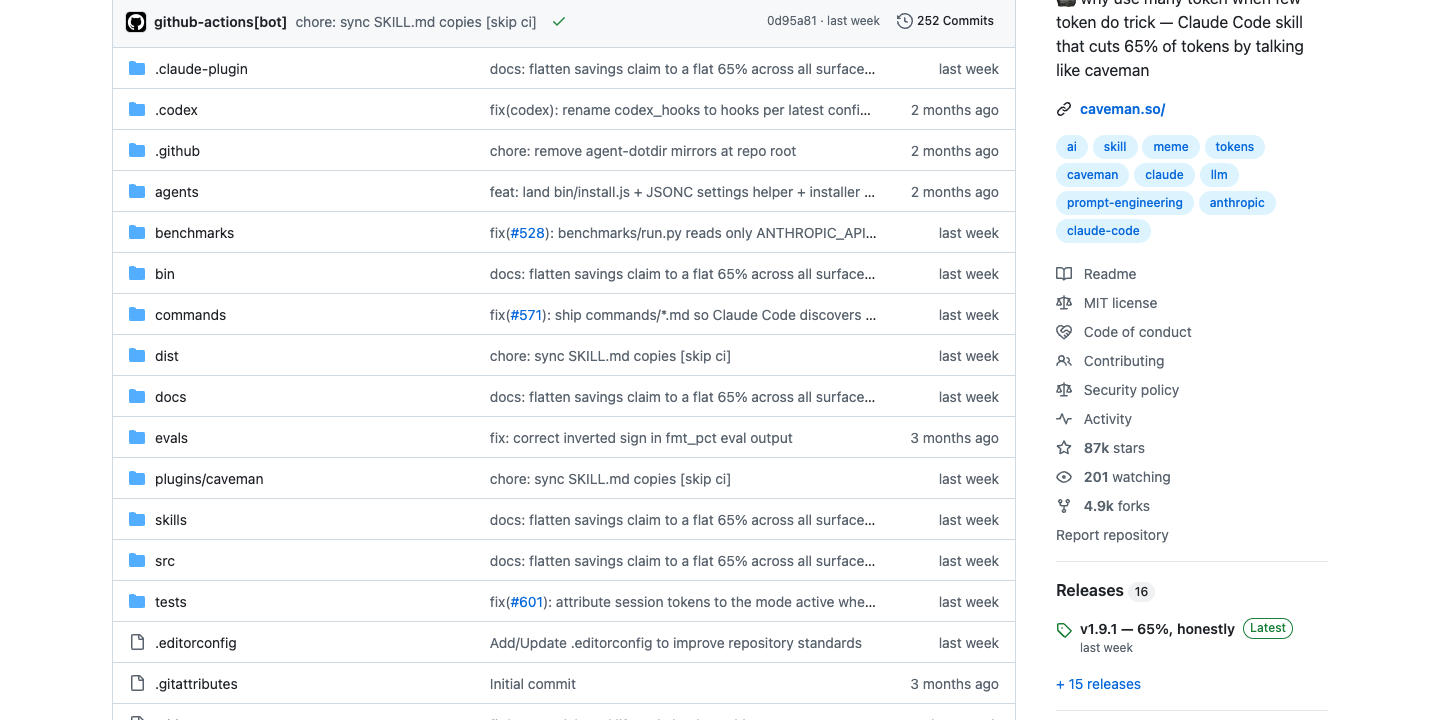1440x720 pixels.
Task: Open issue #571 link in commands row
Action: (x=526, y=315)
